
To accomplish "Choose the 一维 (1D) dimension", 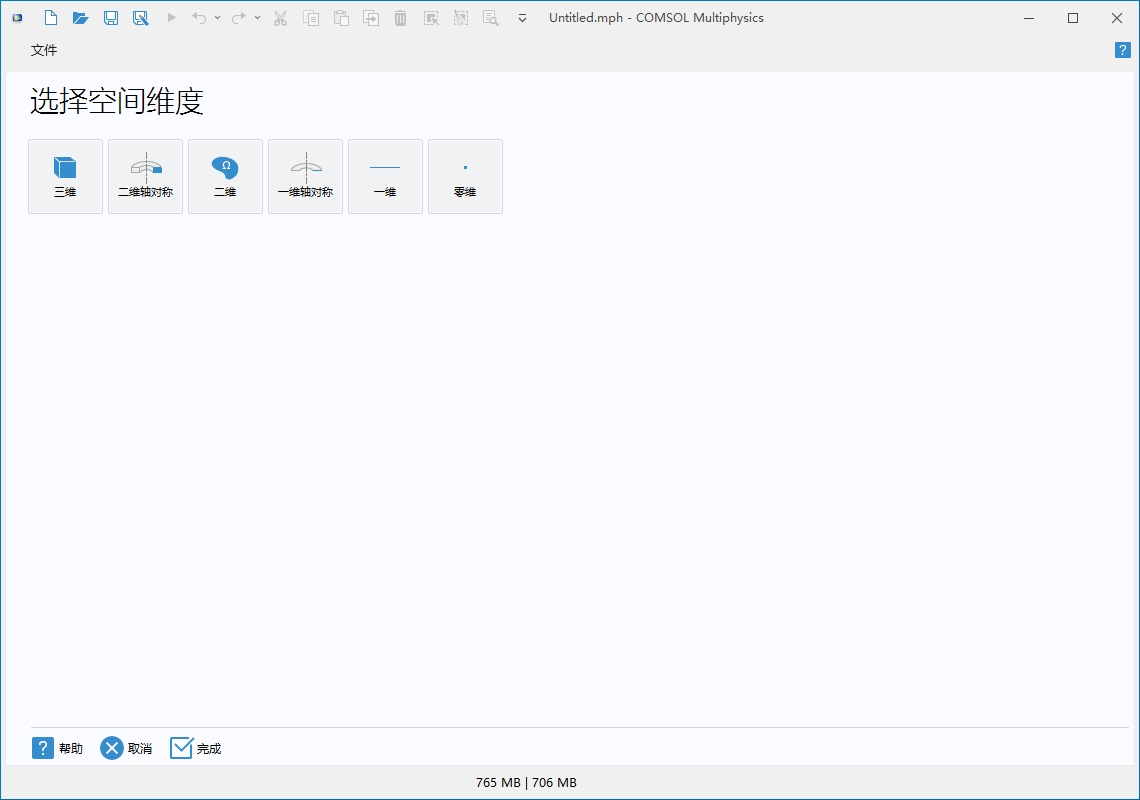I will point(385,176).
